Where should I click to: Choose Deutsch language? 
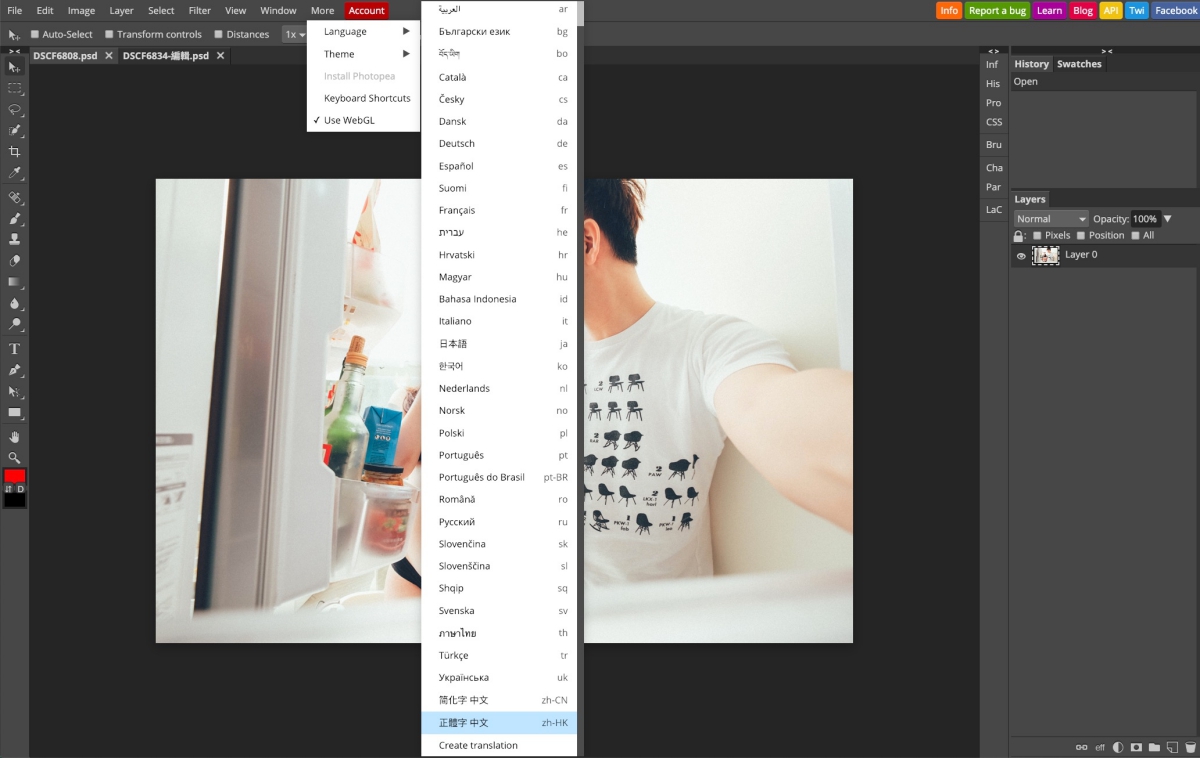click(x=499, y=143)
